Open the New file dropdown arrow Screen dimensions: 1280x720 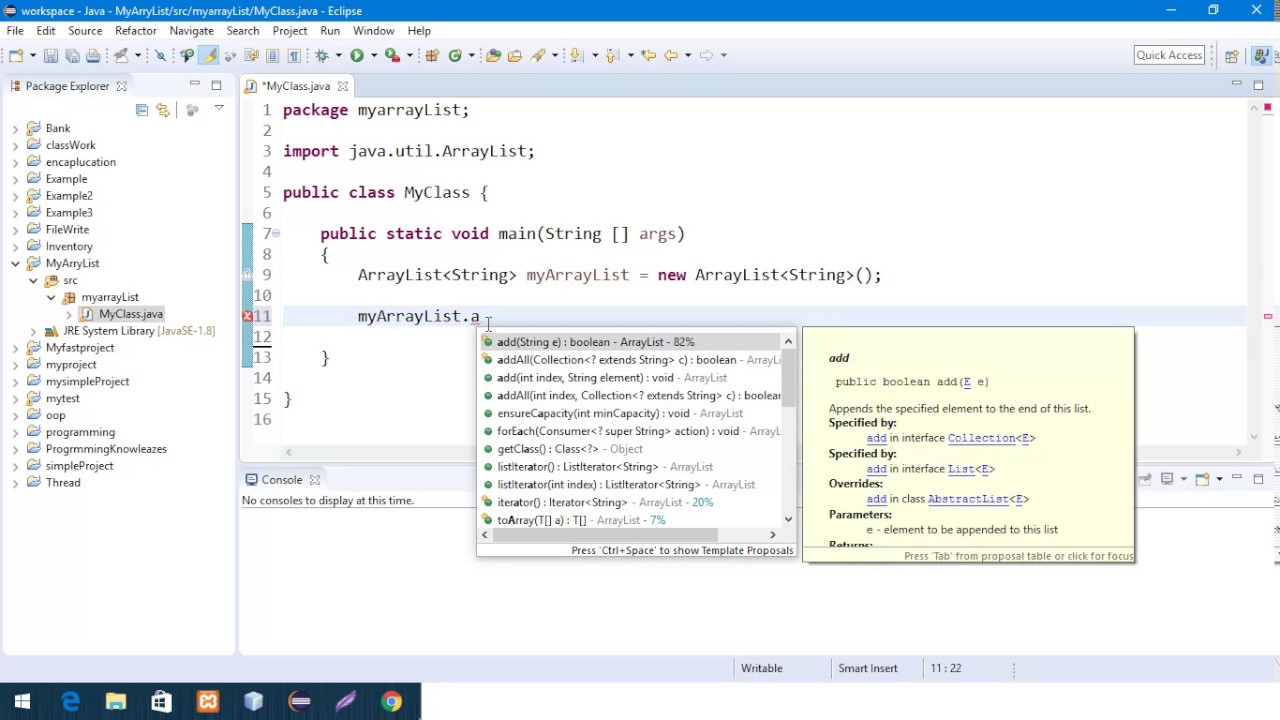pyautogui.click(x=33, y=56)
